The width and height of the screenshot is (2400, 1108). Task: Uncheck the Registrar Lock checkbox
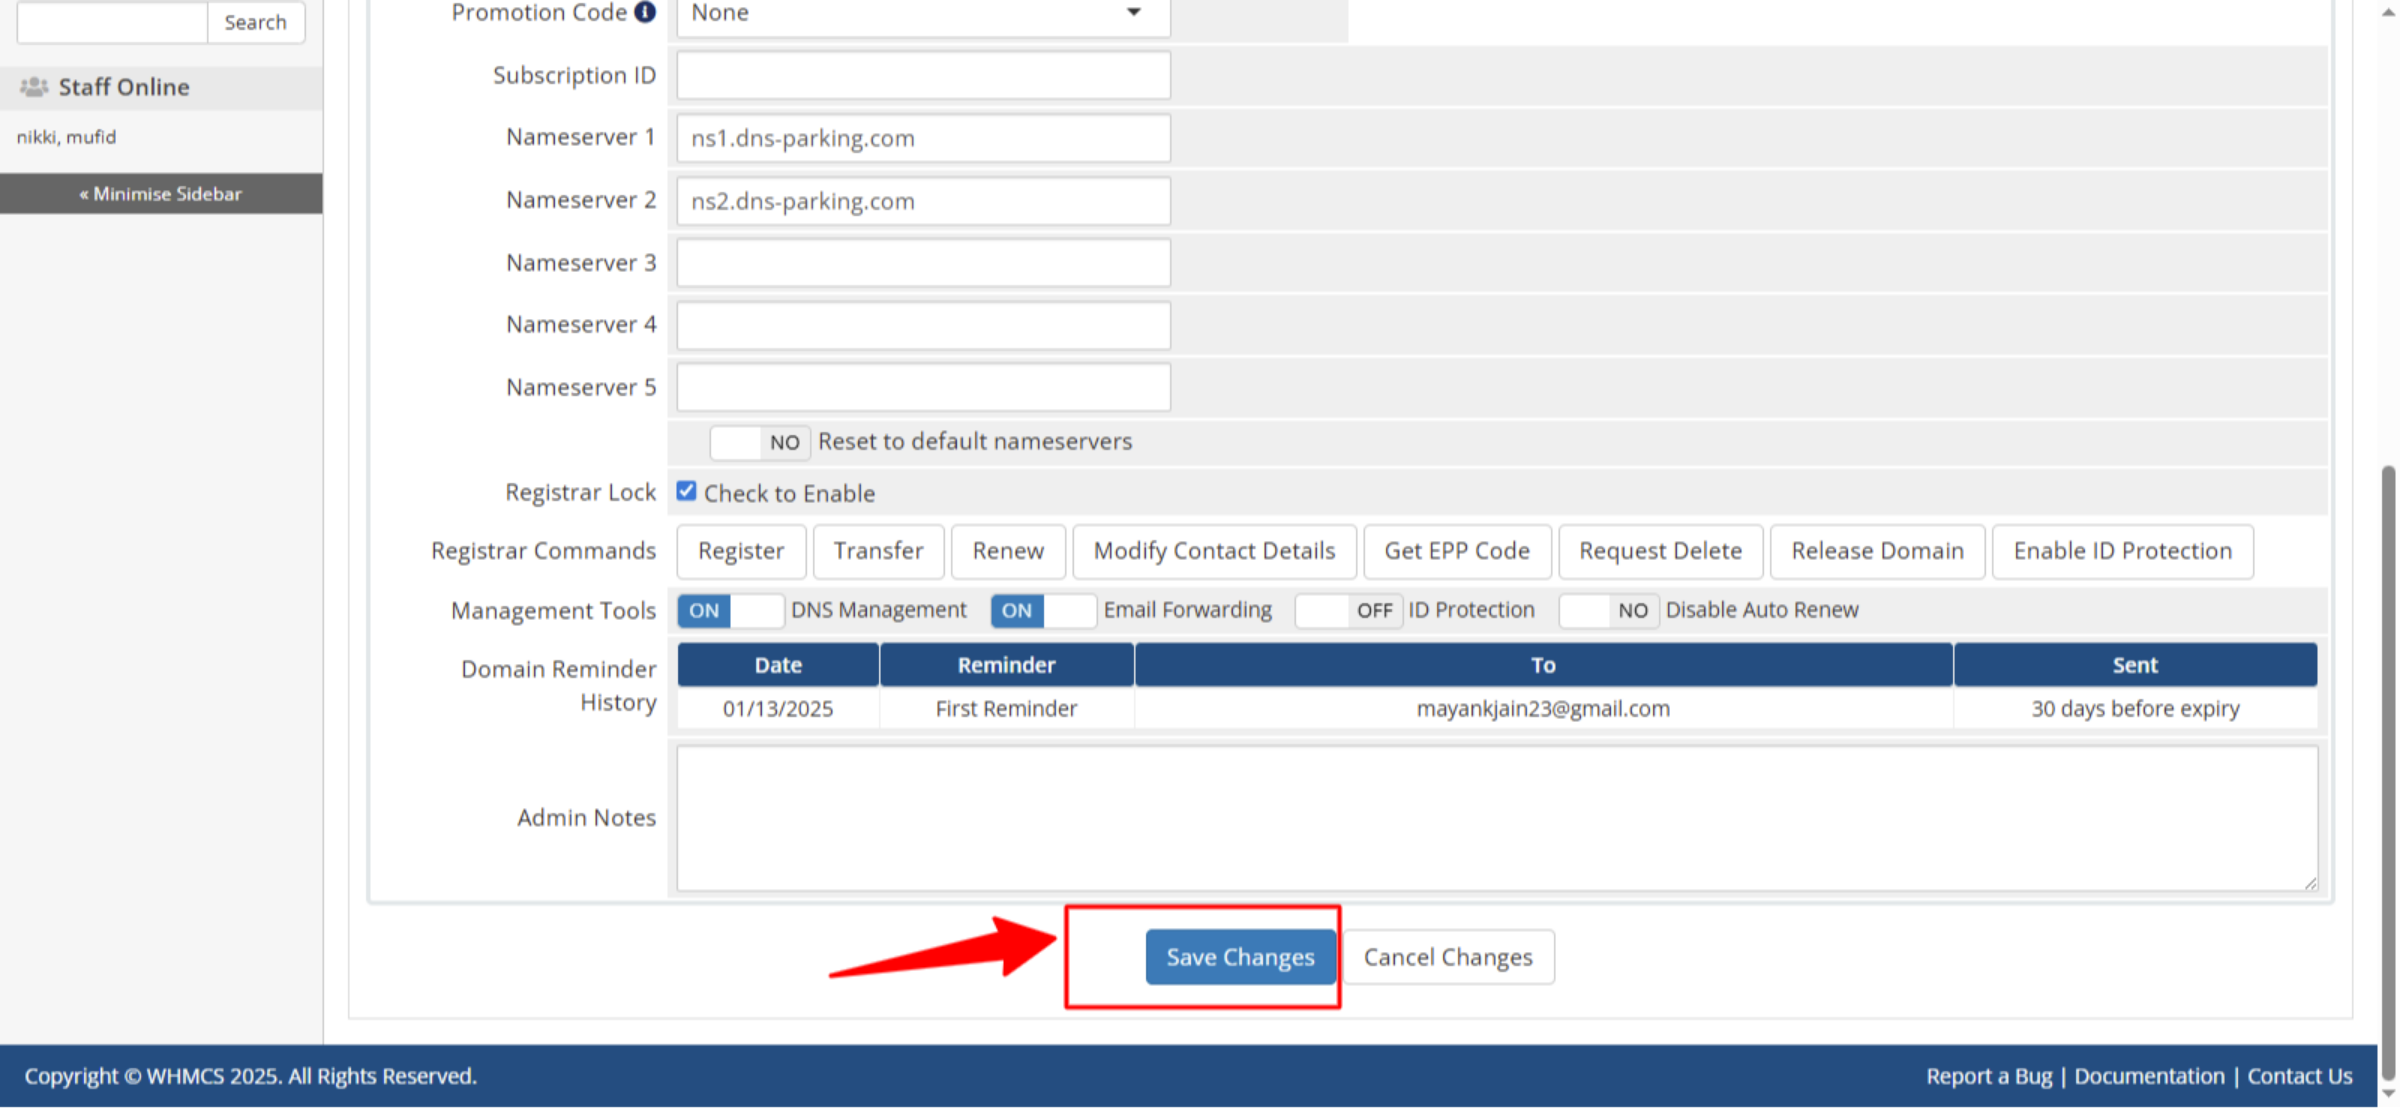[x=687, y=490]
